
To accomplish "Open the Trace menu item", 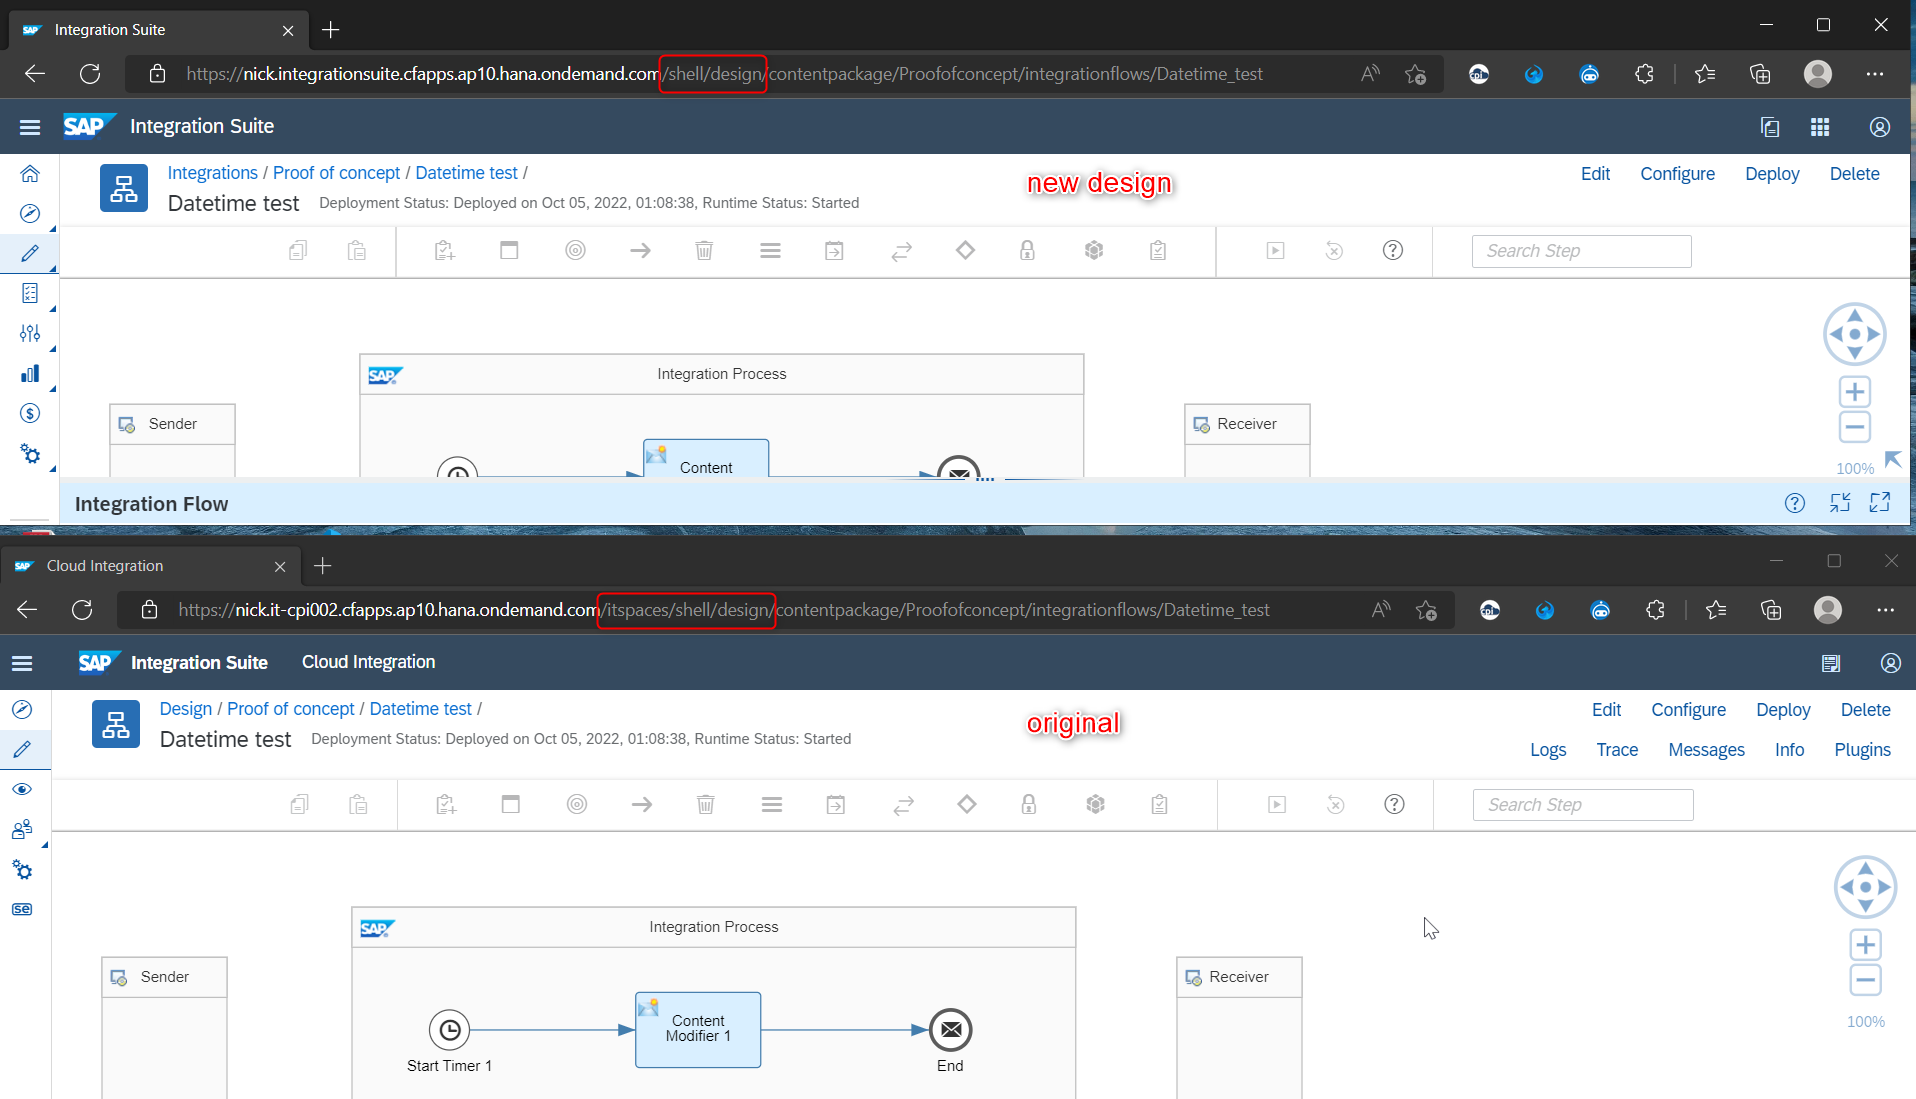I will coord(1616,749).
